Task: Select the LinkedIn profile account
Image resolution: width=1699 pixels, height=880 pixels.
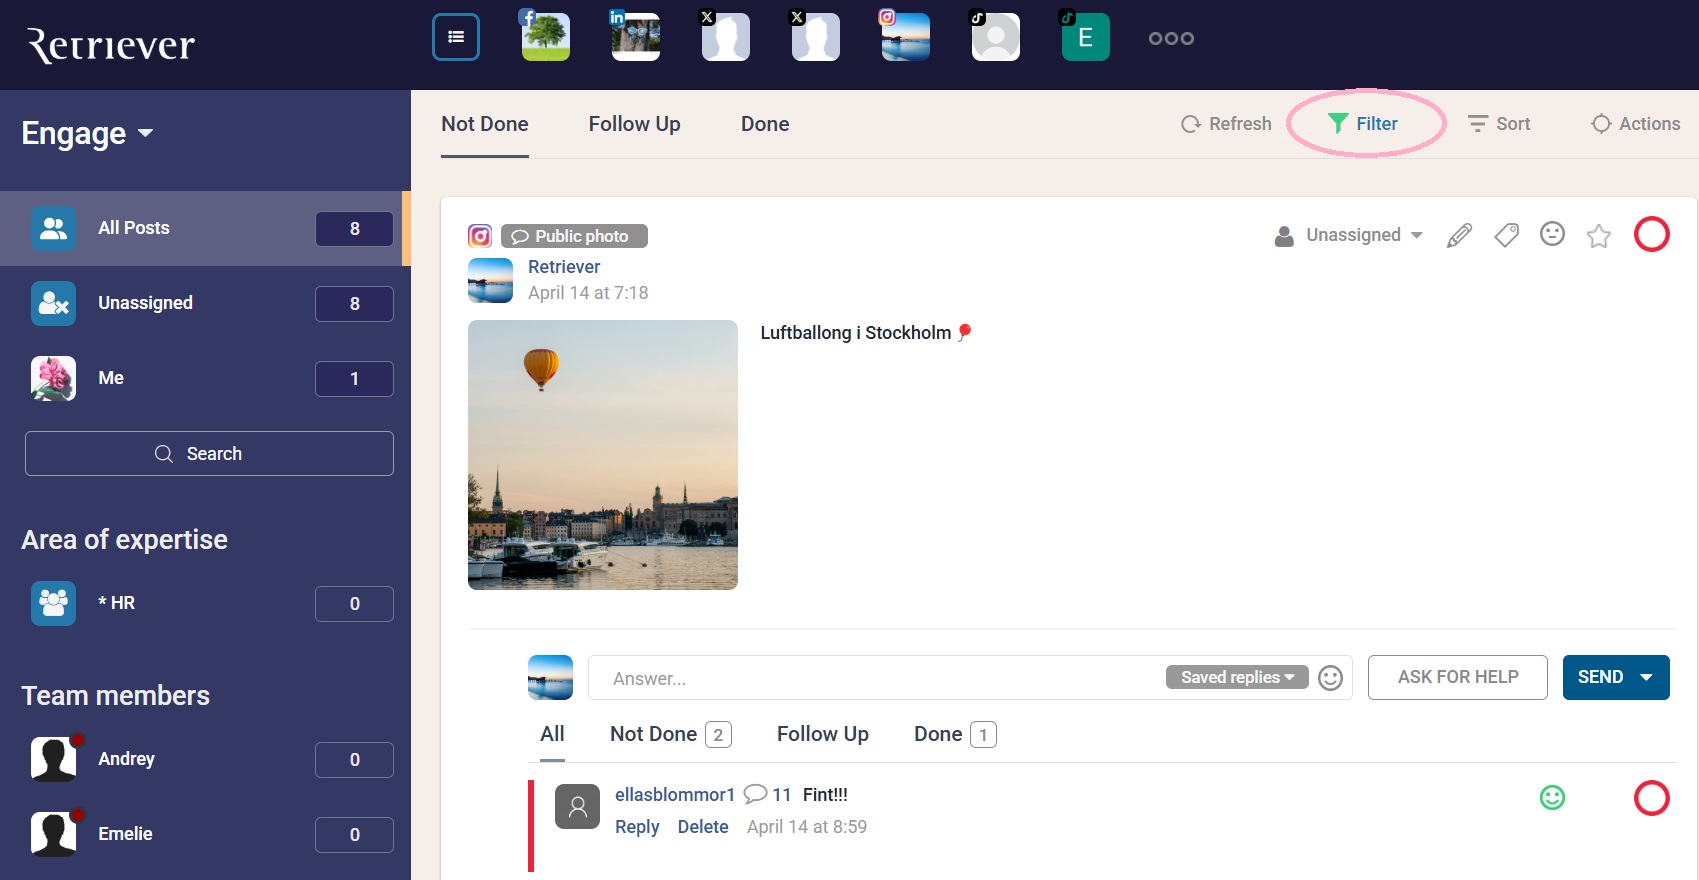Action: point(636,37)
